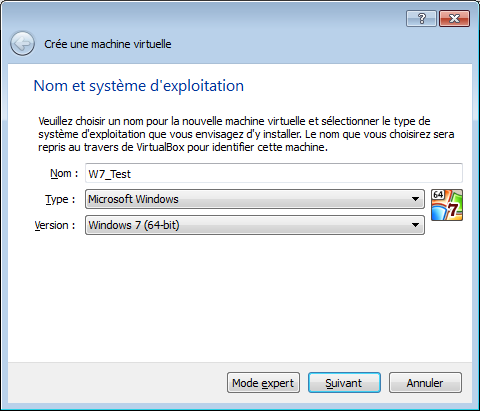Click the description paragraph mentioning VirtualBox

tap(246, 134)
